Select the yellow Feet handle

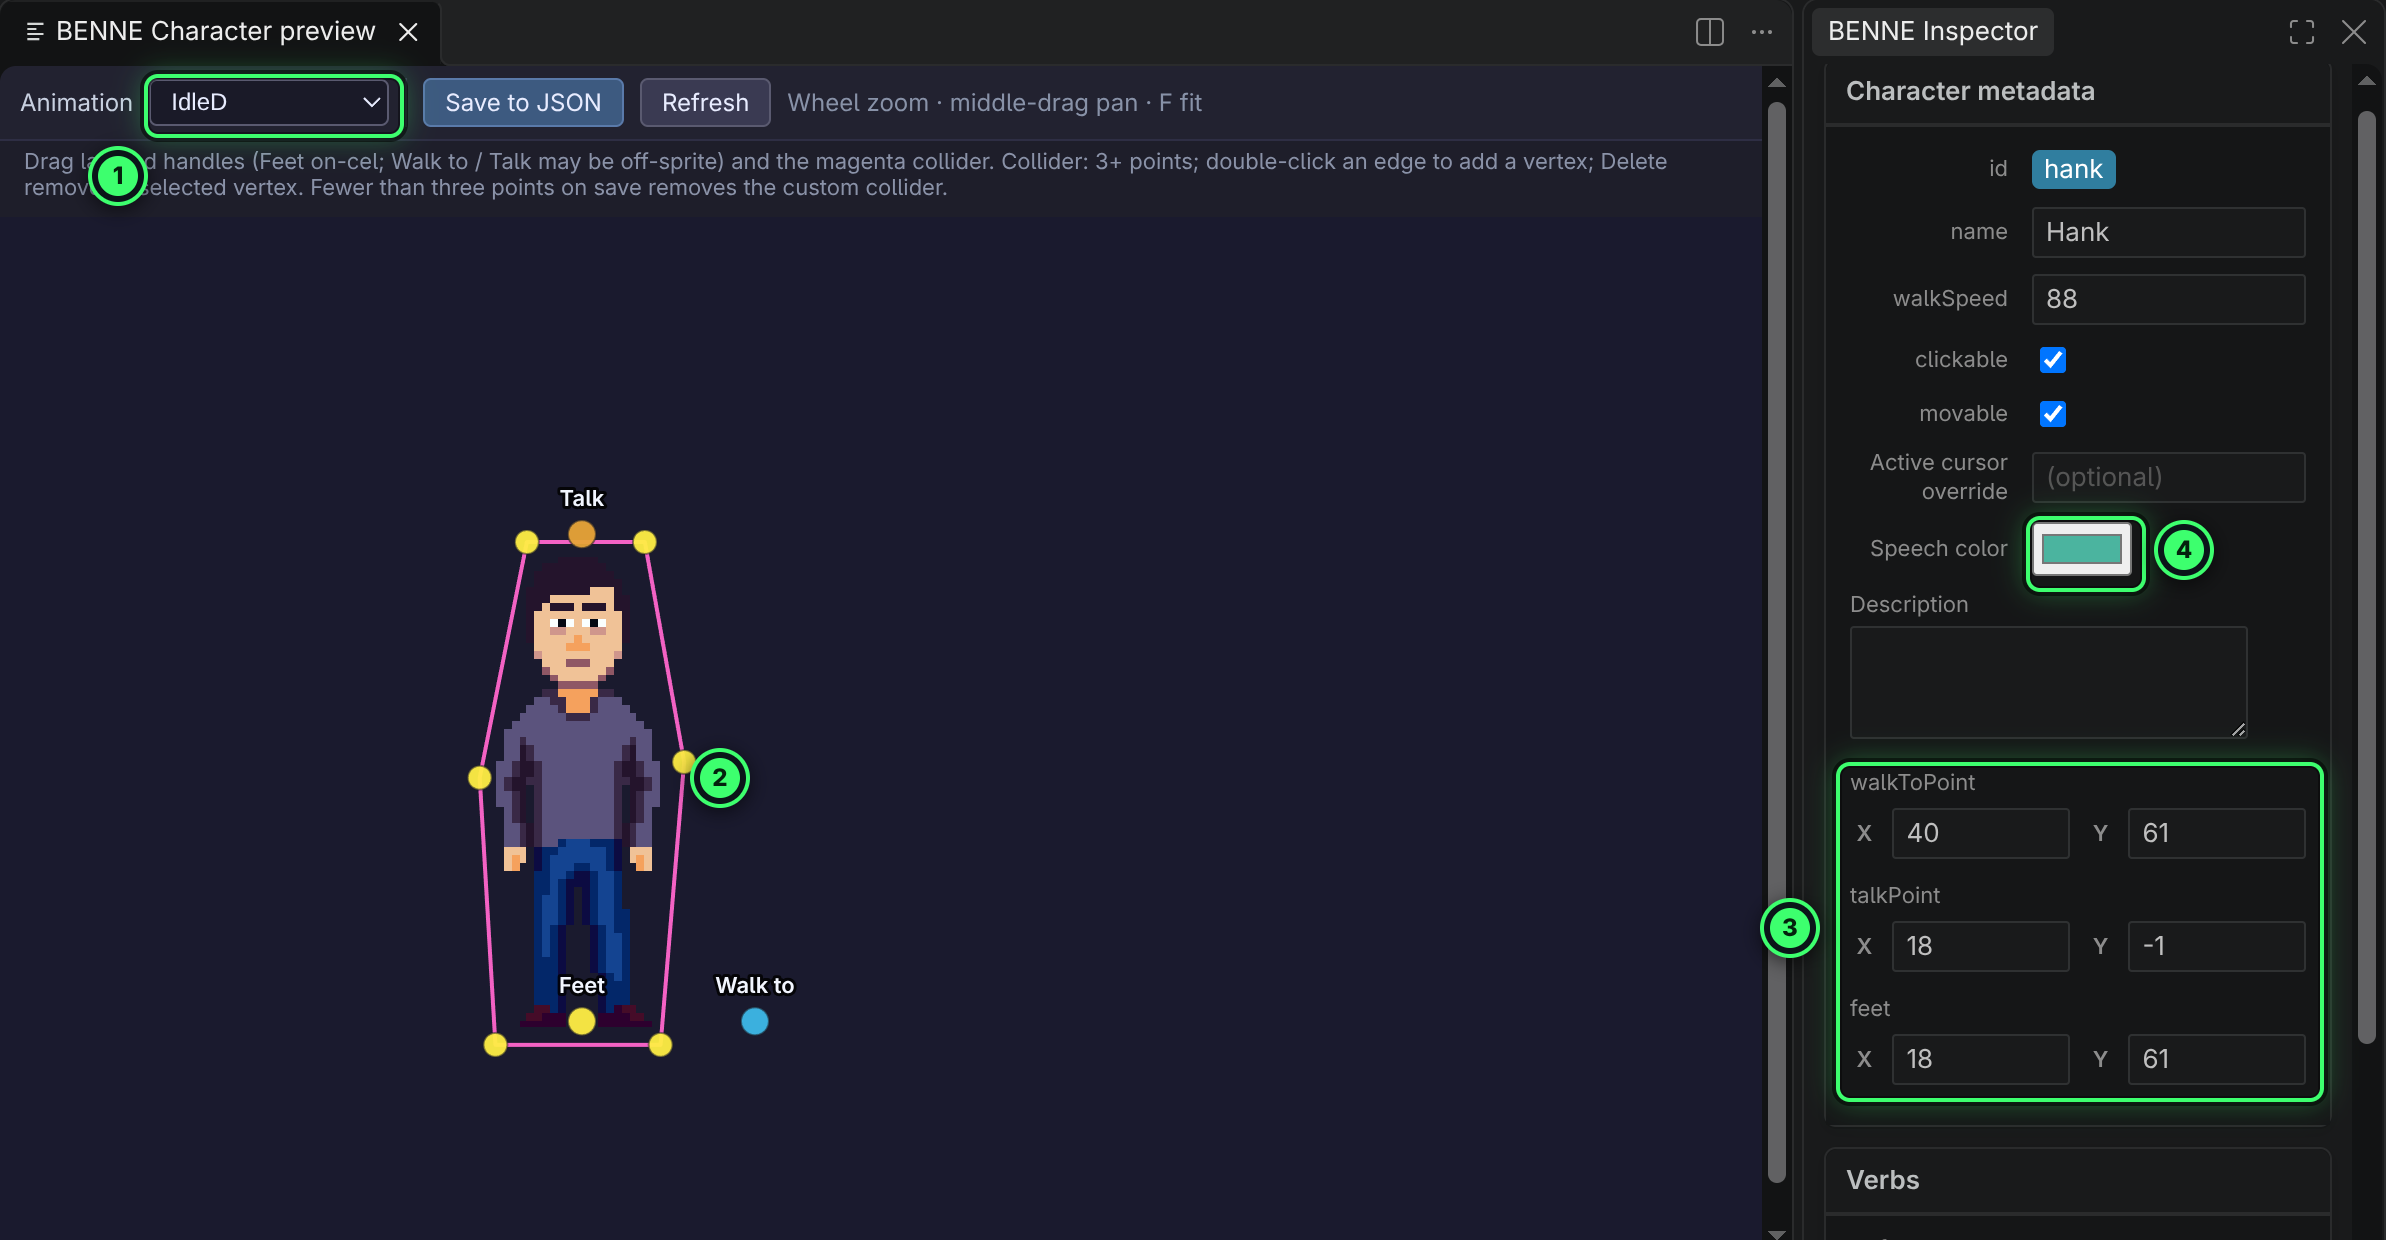[582, 1021]
